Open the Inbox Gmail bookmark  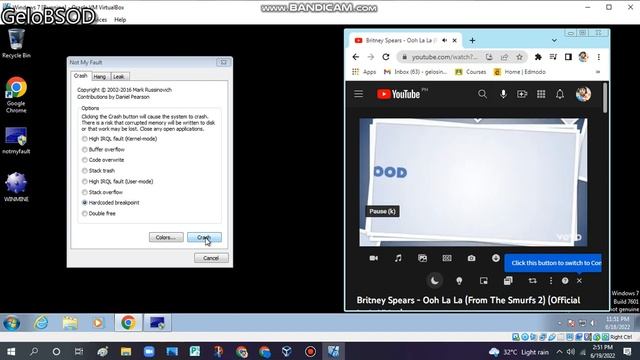click(416, 72)
